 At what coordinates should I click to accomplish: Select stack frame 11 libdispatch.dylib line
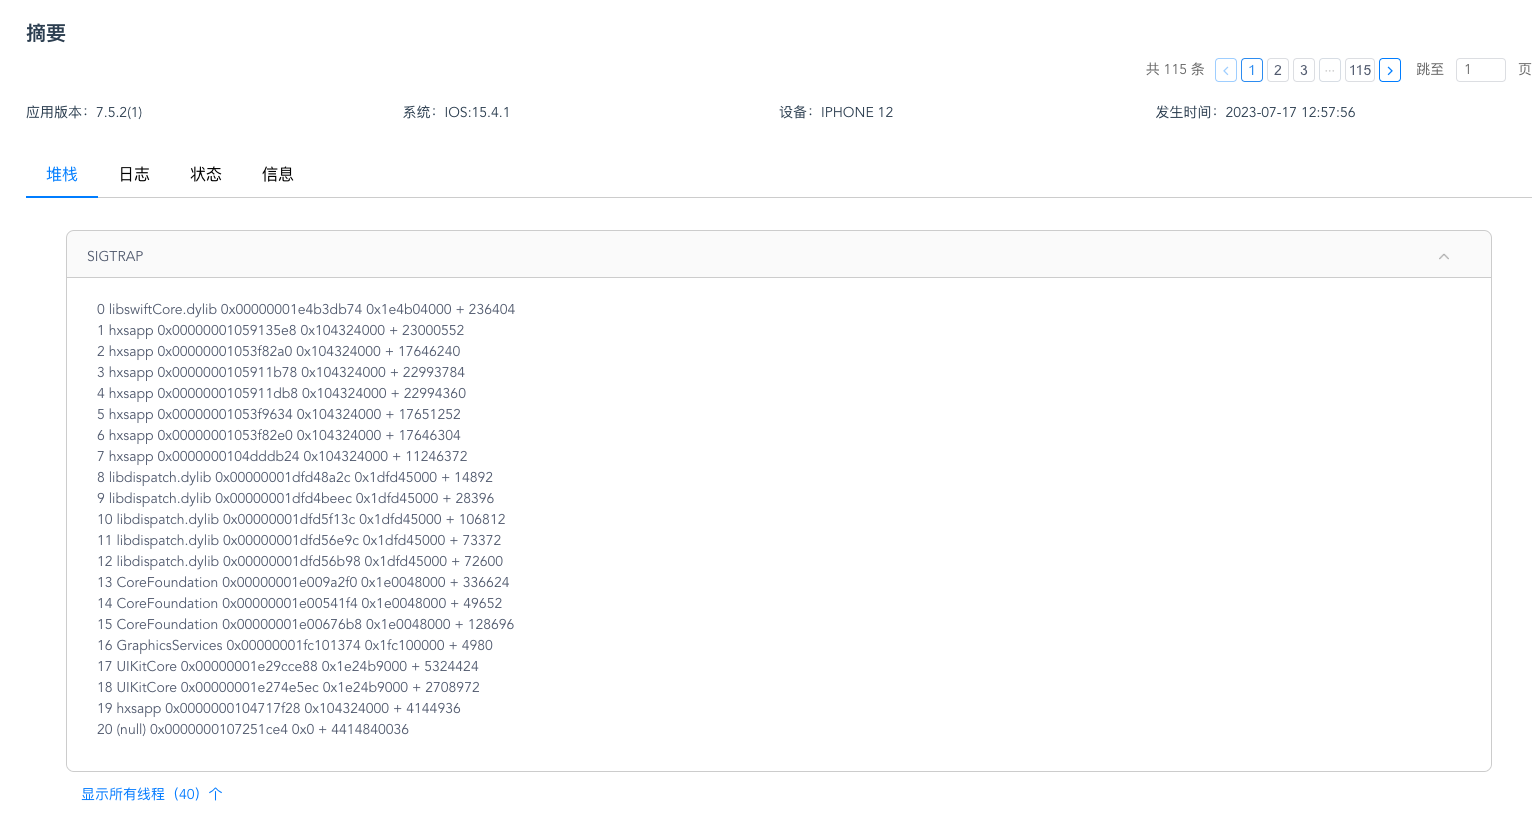pos(299,540)
